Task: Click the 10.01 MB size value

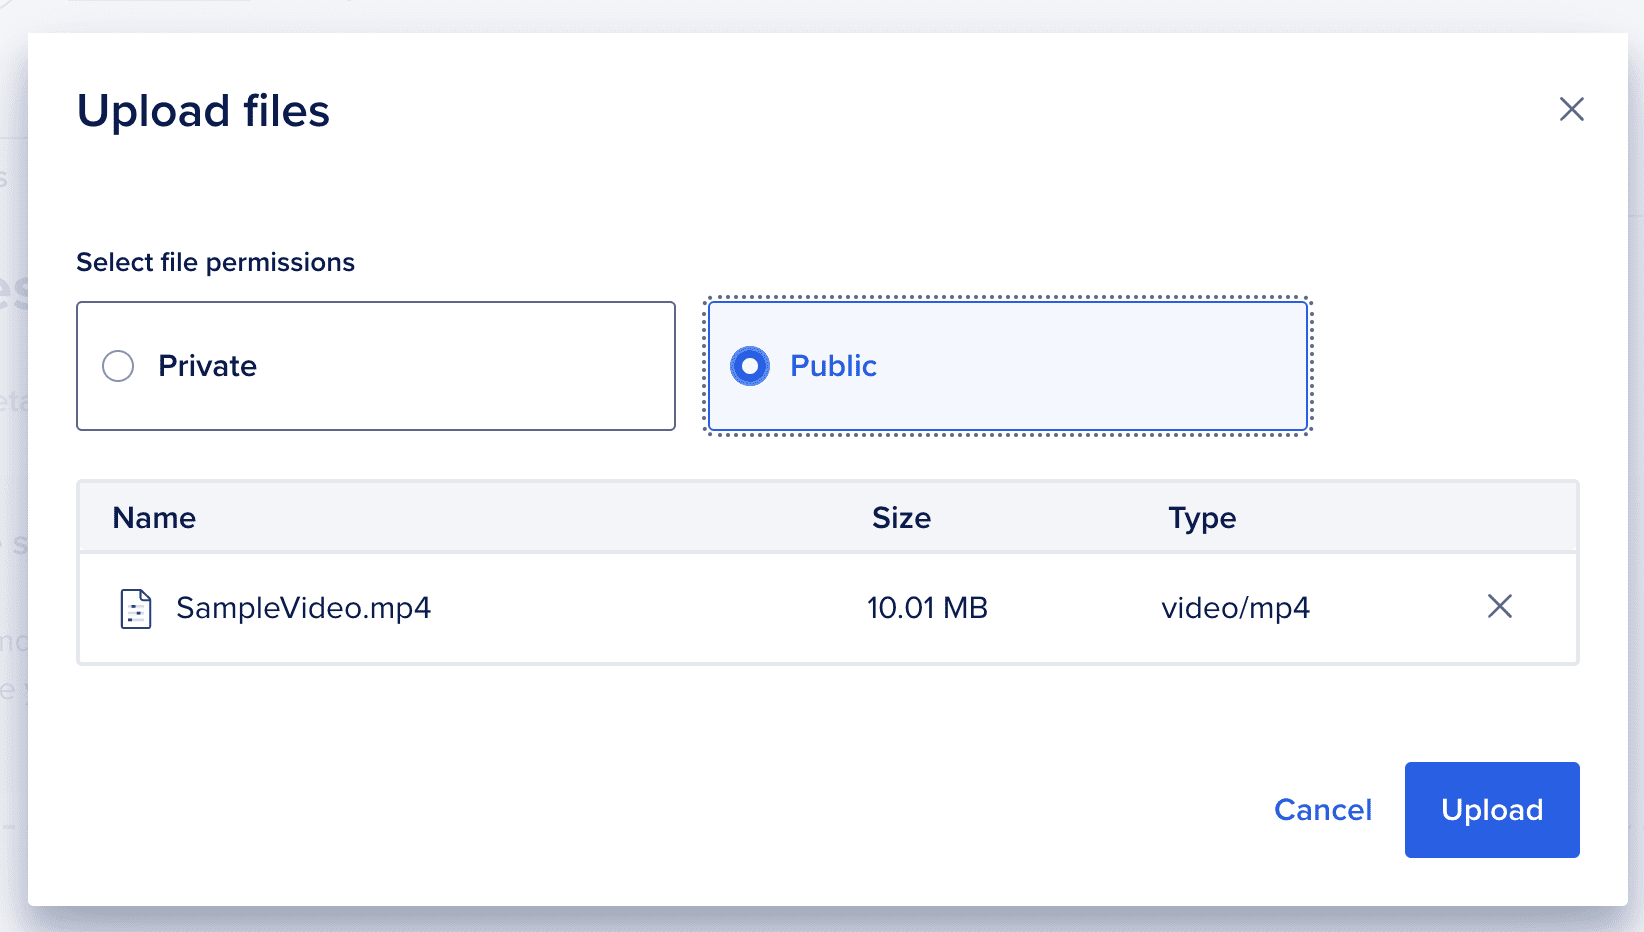Action: pos(927,608)
